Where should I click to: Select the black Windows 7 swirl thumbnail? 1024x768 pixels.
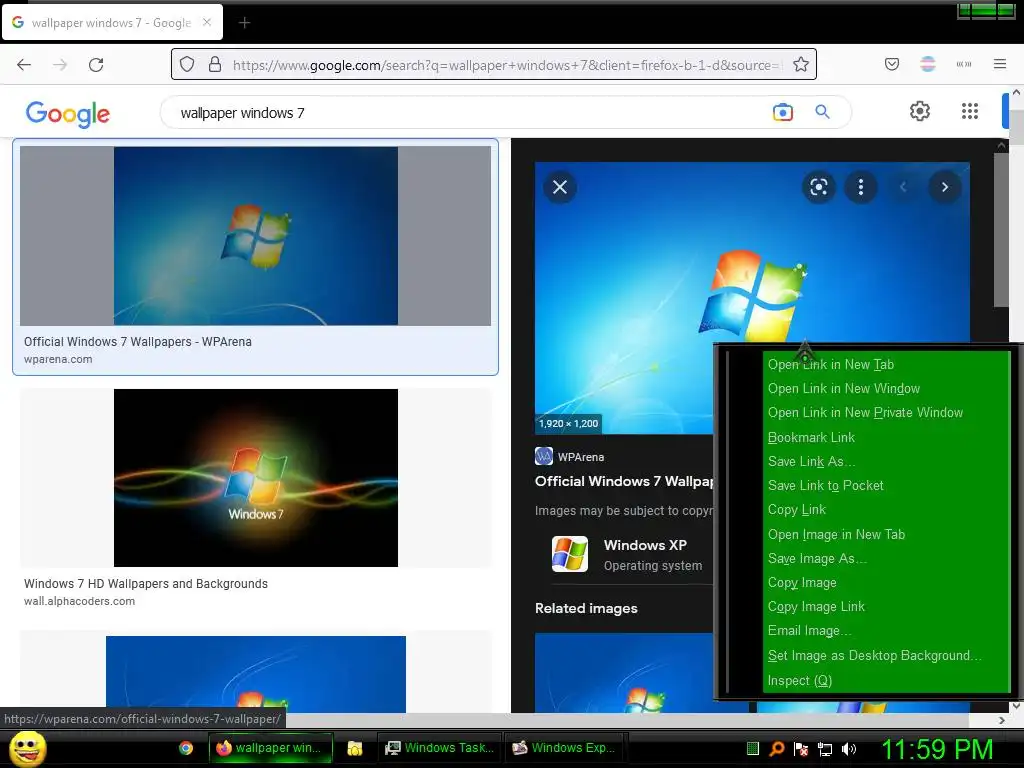click(x=255, y=478)
